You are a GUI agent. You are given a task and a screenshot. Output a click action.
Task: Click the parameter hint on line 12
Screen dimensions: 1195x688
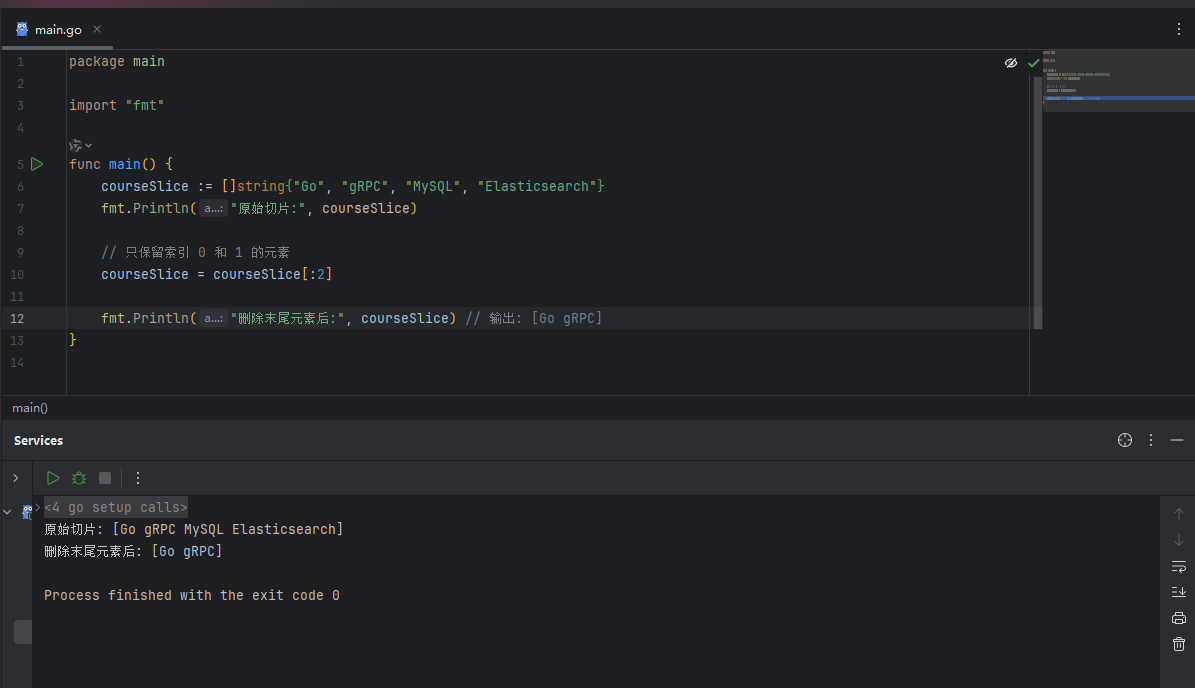(x=213, y=318)
